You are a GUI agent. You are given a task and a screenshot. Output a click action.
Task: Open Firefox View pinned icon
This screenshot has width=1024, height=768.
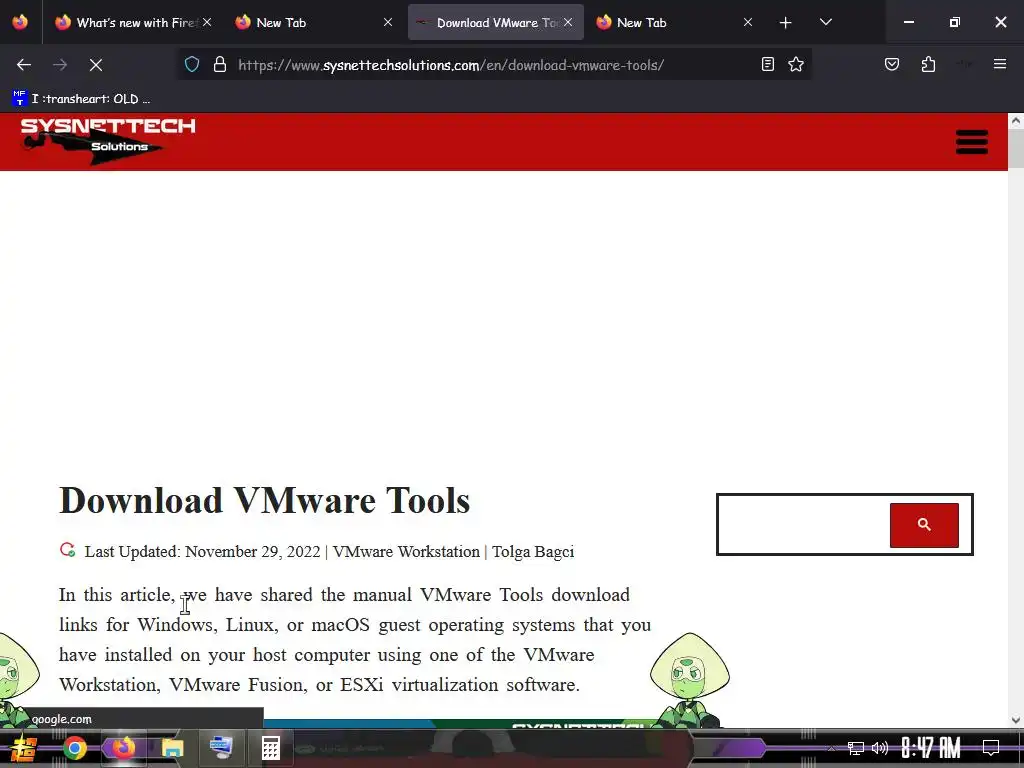click(x=20, y=22)
